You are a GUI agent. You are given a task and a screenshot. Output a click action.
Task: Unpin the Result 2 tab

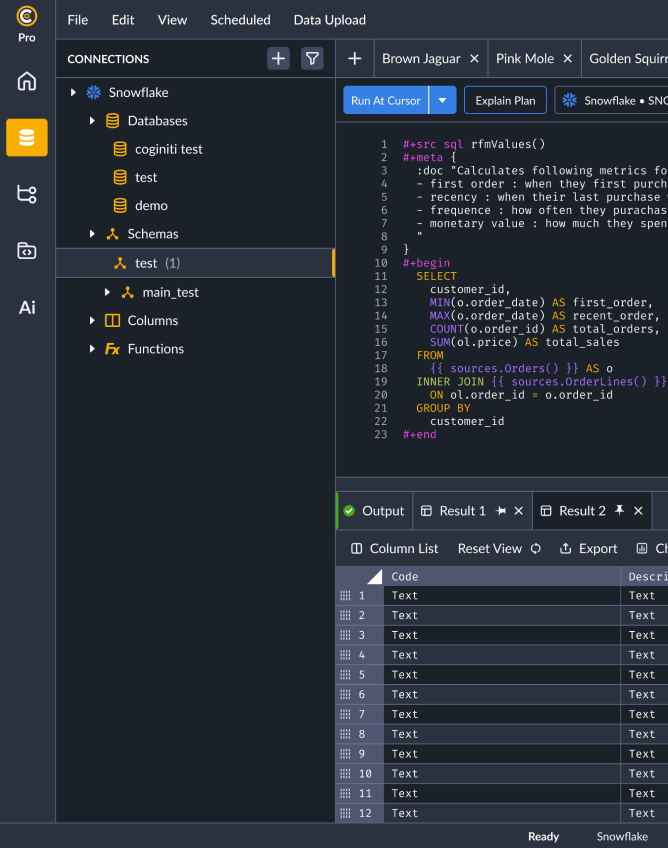coord(619,511)
